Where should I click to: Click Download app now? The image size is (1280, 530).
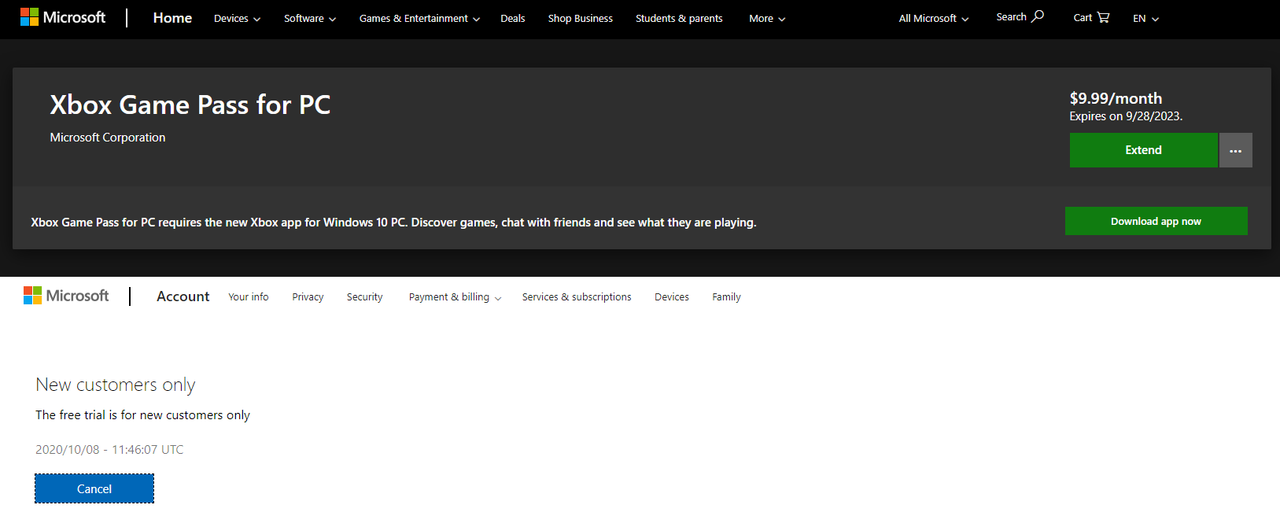(x=1156, y=221)
